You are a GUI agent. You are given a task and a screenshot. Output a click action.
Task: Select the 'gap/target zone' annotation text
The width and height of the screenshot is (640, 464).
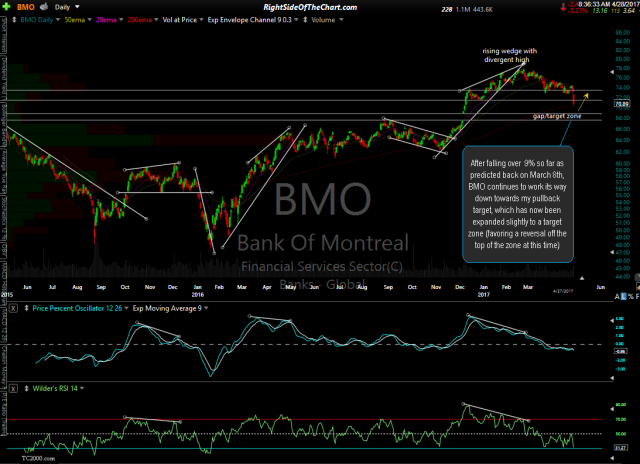(x=557, y=116)
